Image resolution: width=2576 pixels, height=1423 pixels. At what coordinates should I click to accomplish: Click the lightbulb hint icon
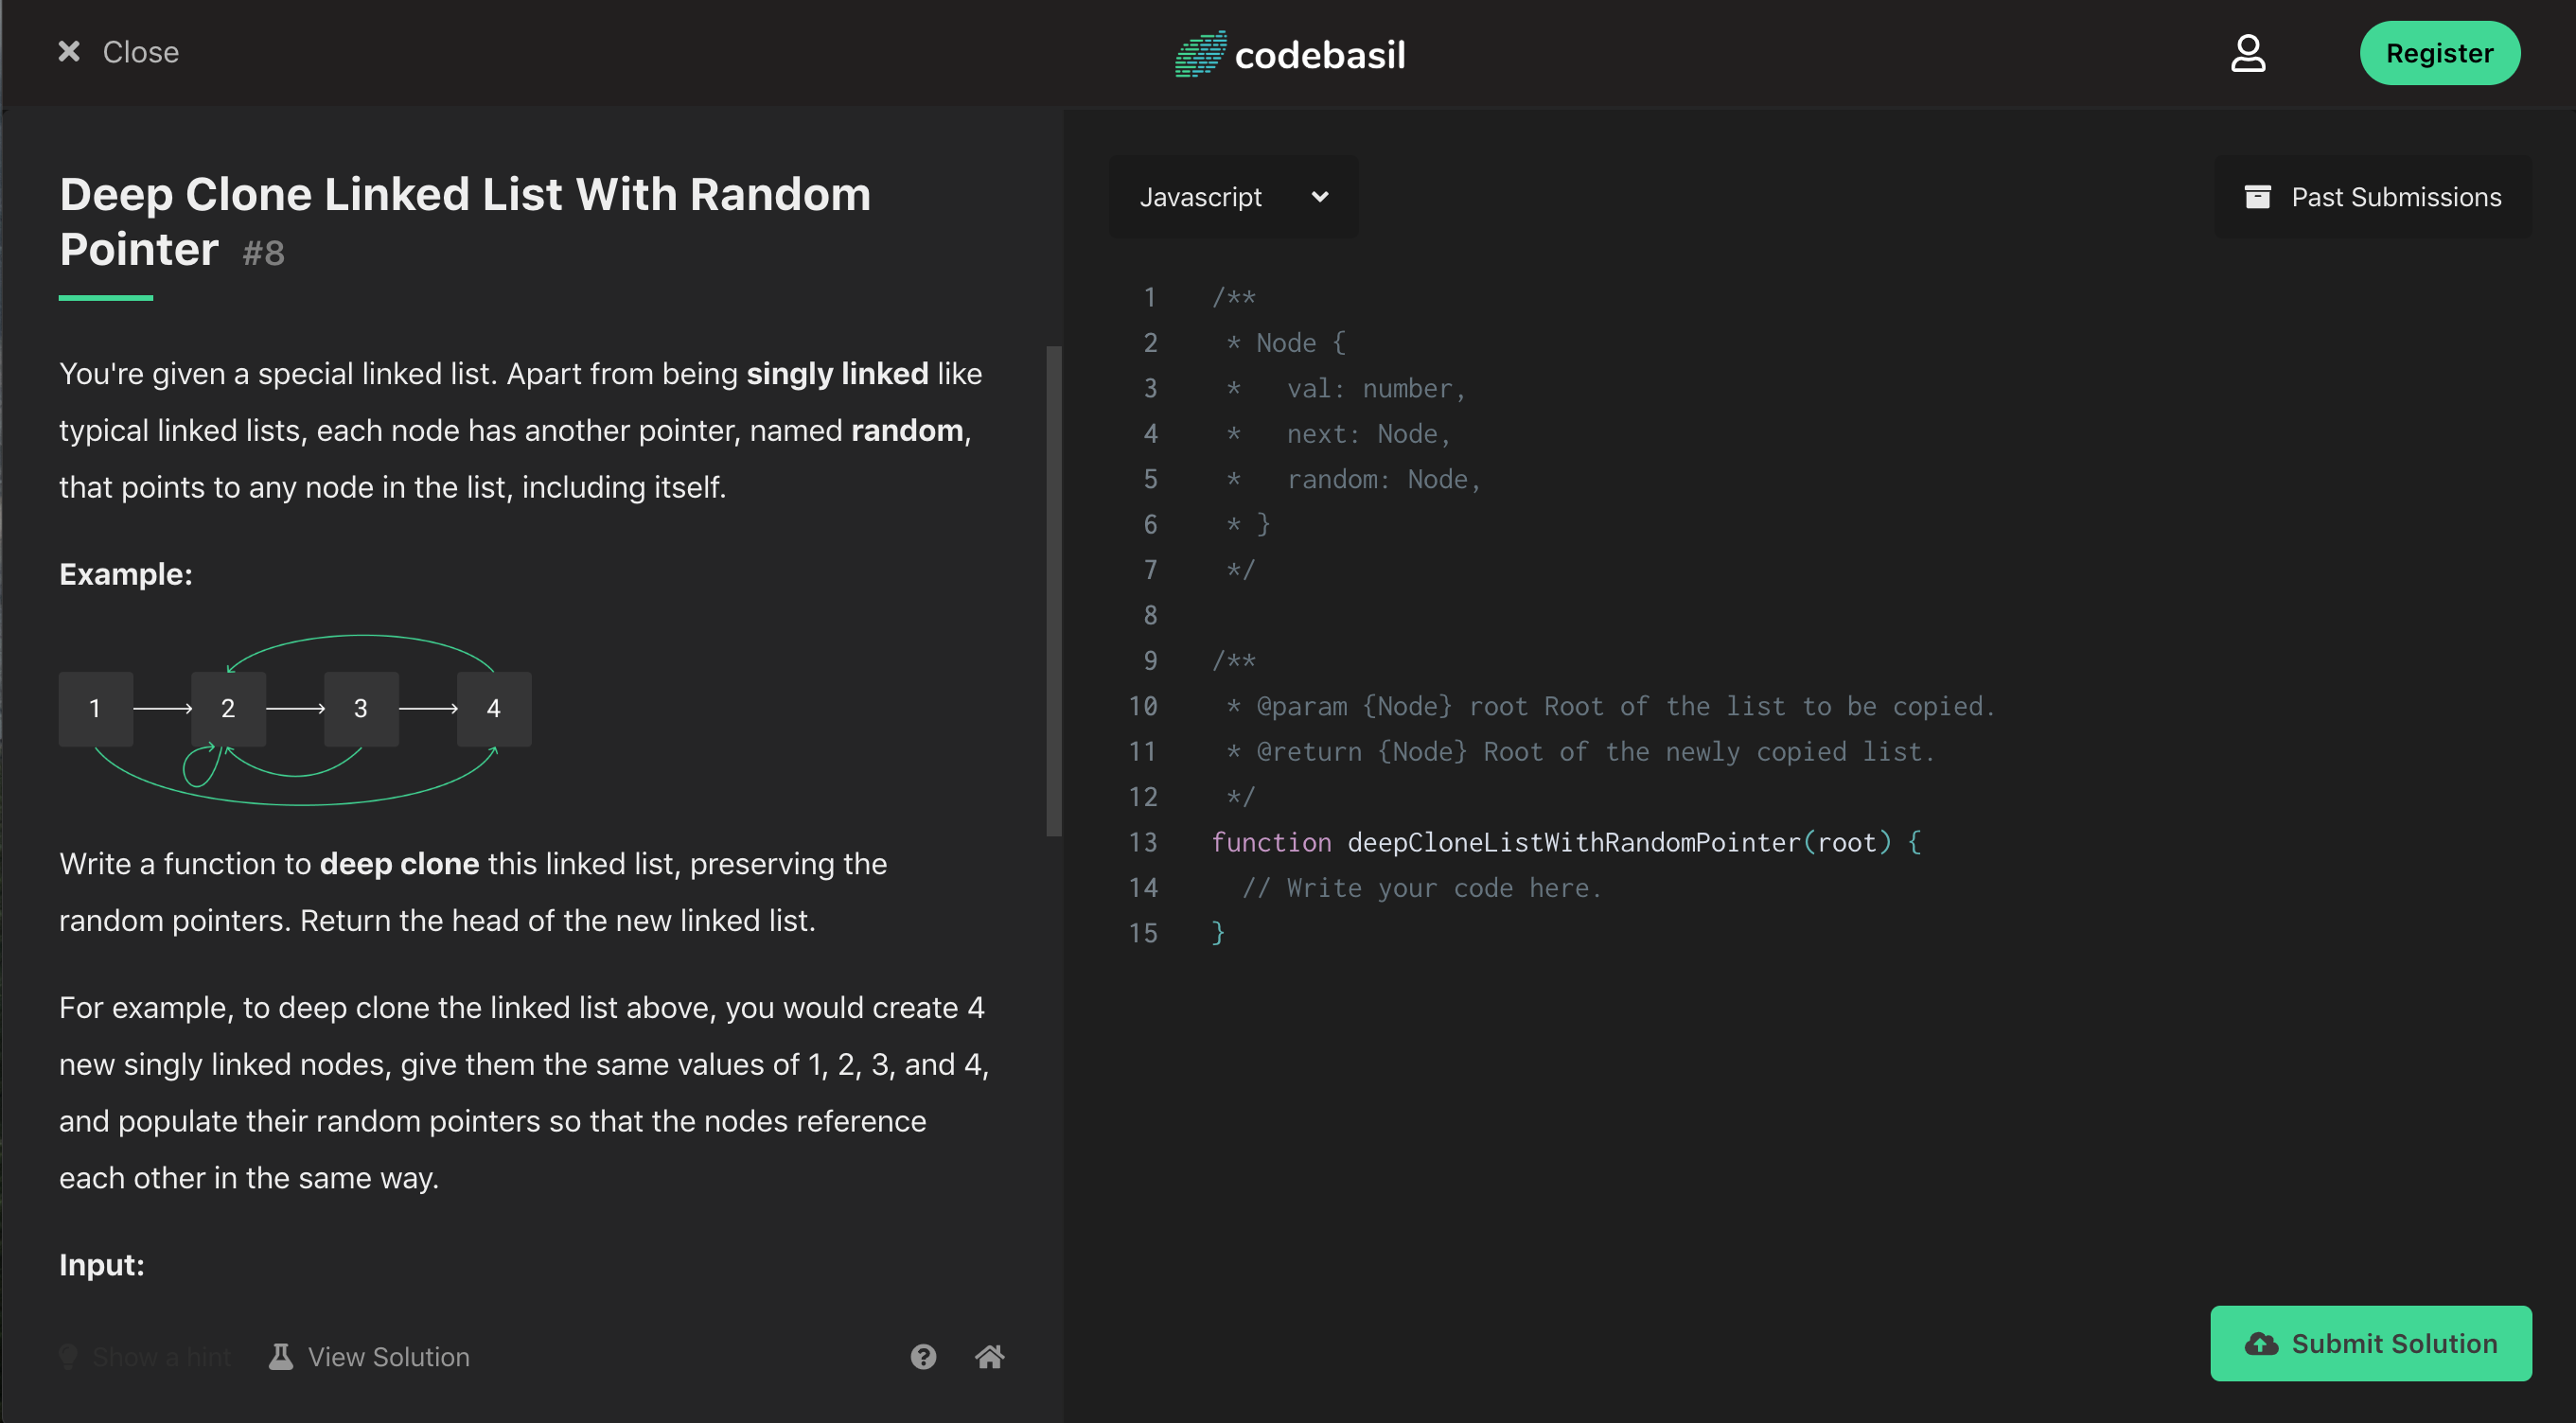pos(67,1356)
